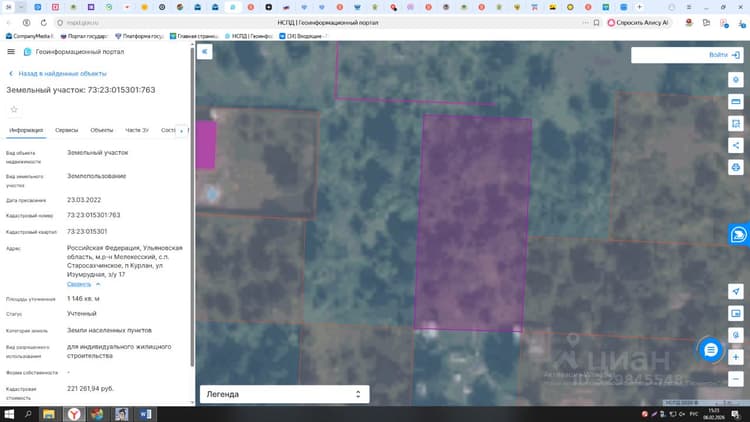Viewport: 750px width, 422px height.
Task: Open the hamburger menu of the portal
Action: [11, 52]
